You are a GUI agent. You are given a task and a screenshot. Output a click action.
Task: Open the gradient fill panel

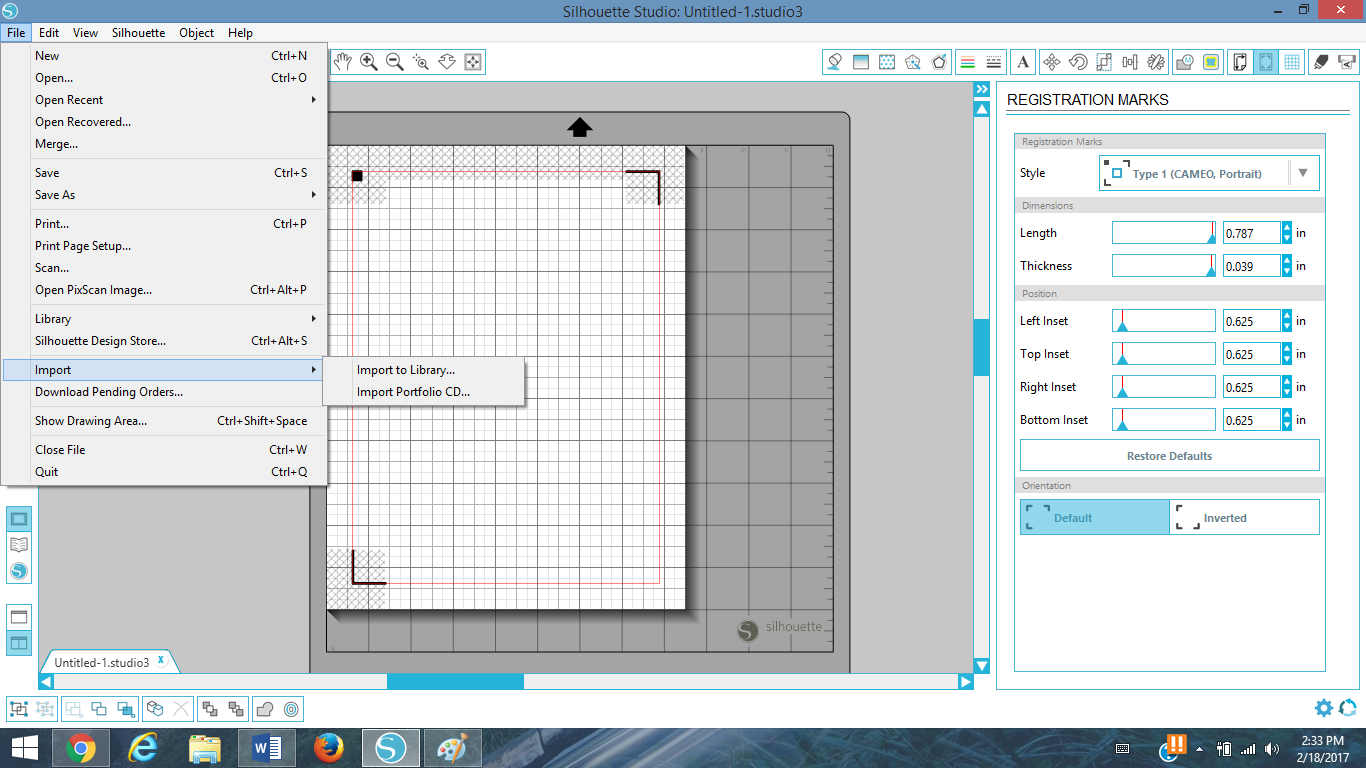[861, 62]
